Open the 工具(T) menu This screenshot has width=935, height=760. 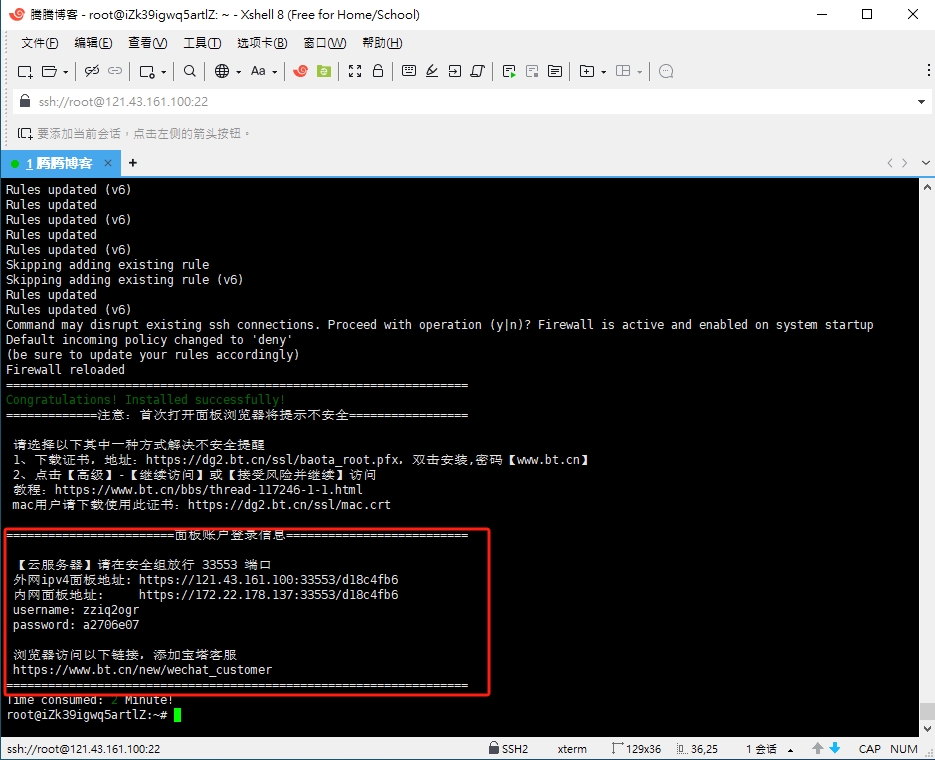point(202,43)
